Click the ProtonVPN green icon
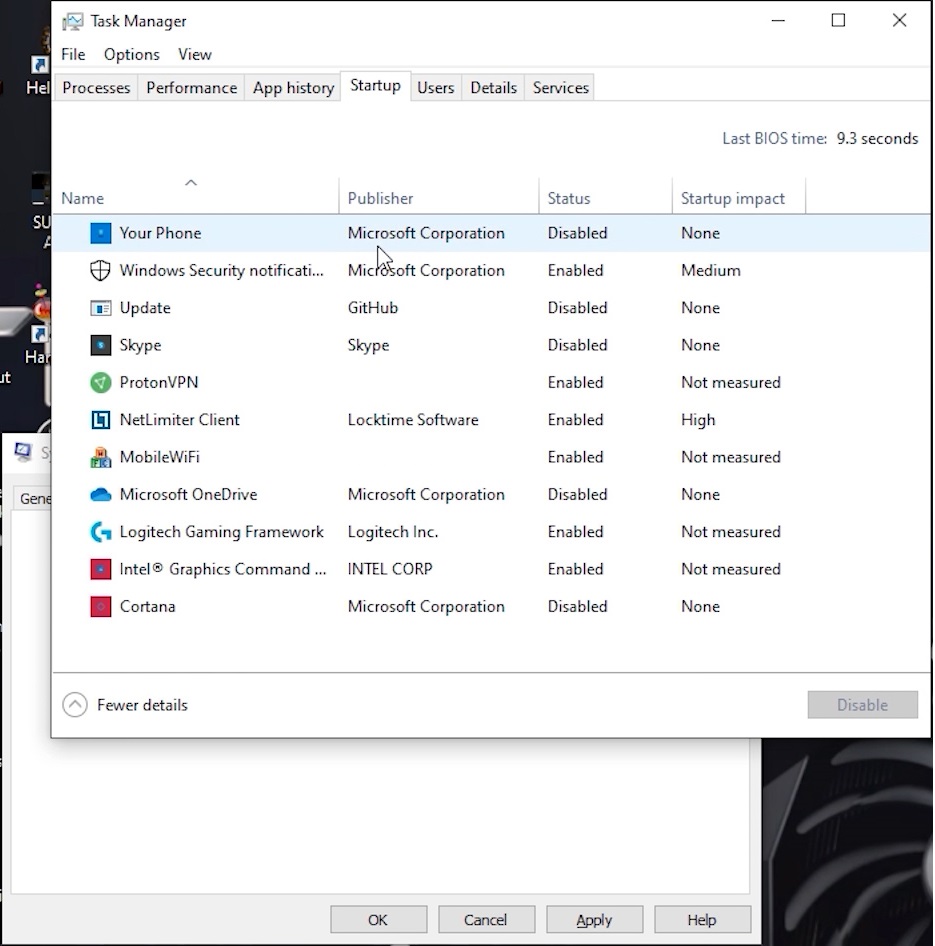Image resolution: width=935 pixels, height=946 pixels. tap(100, 383)
